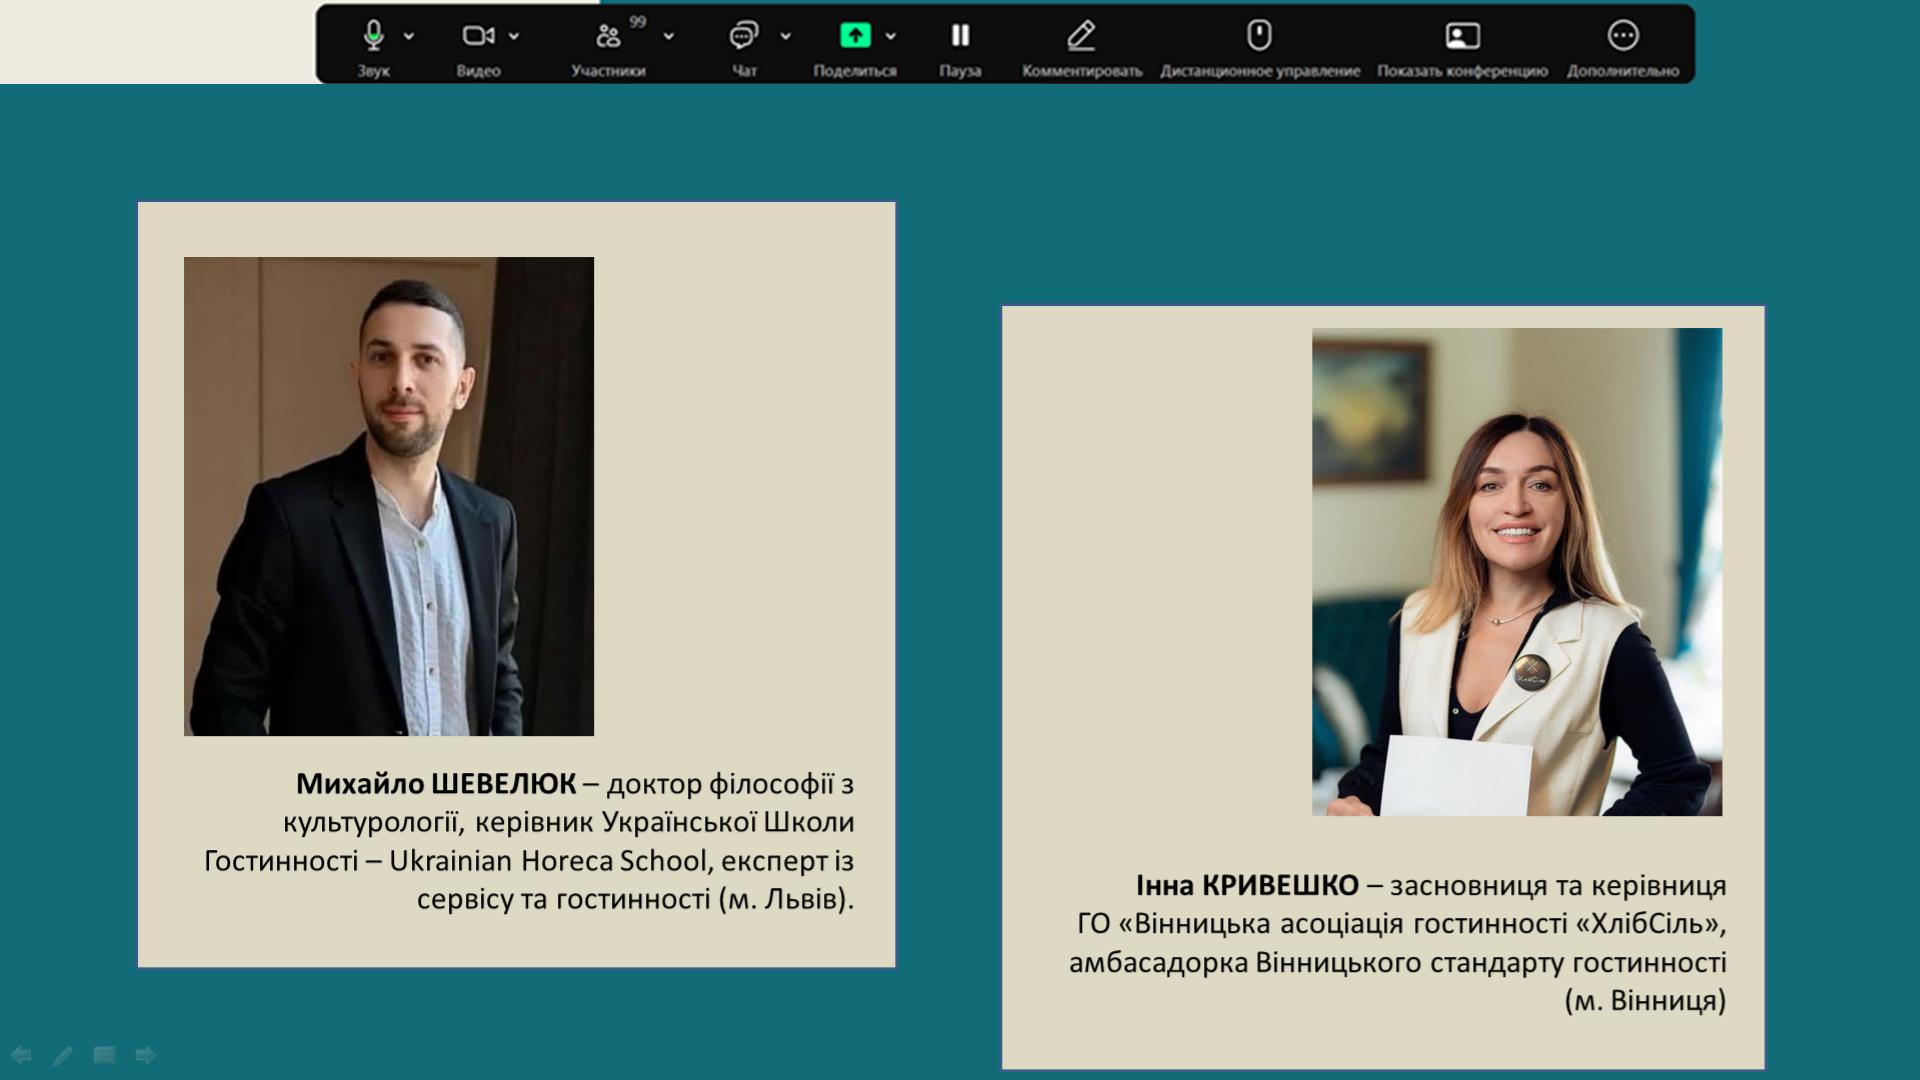
Task: Open the Участники participants panel
Action: [608, 36]
